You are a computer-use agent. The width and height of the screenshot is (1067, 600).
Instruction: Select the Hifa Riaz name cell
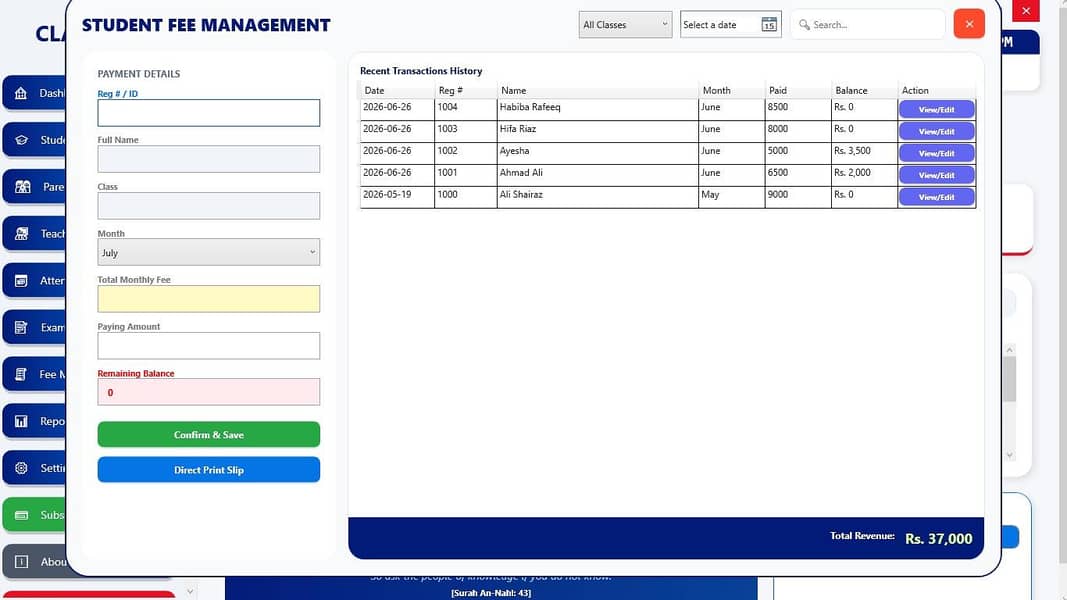pos(597,131)
